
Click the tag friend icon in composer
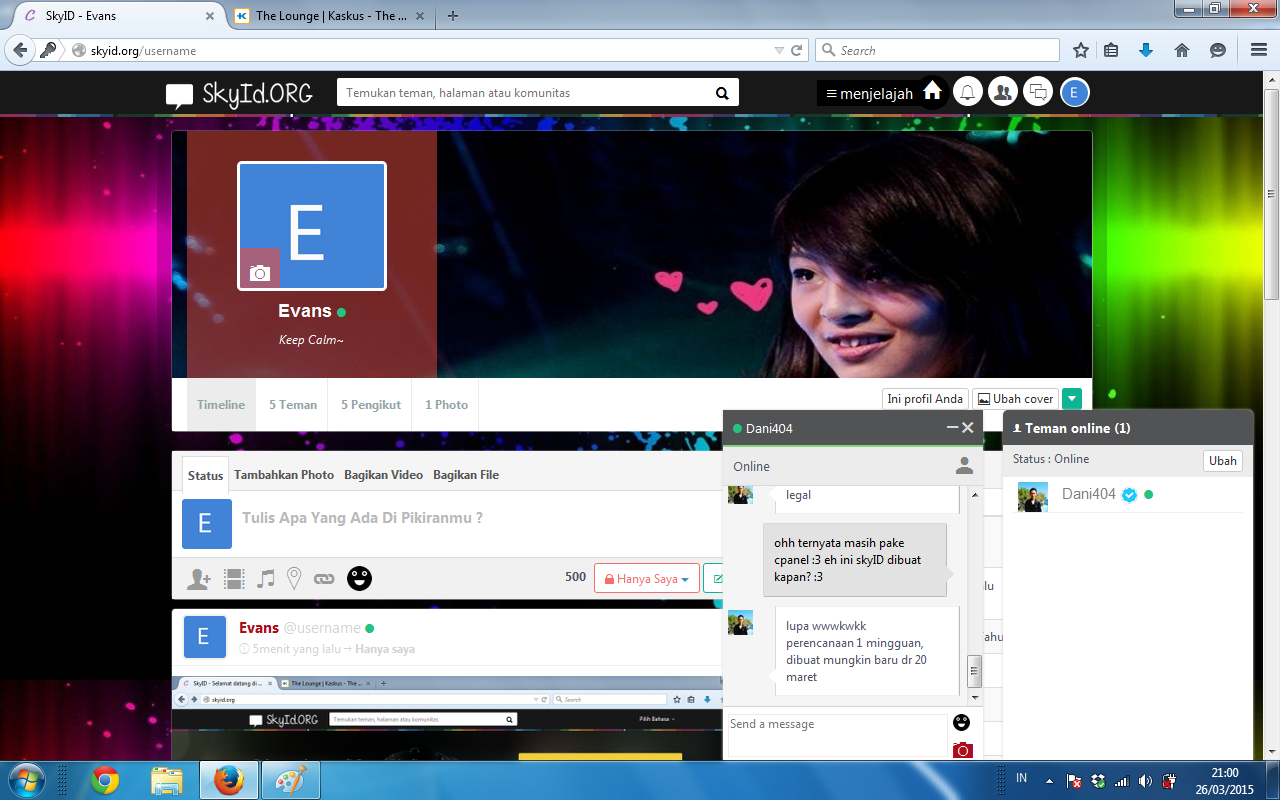(x=199, y=578)
